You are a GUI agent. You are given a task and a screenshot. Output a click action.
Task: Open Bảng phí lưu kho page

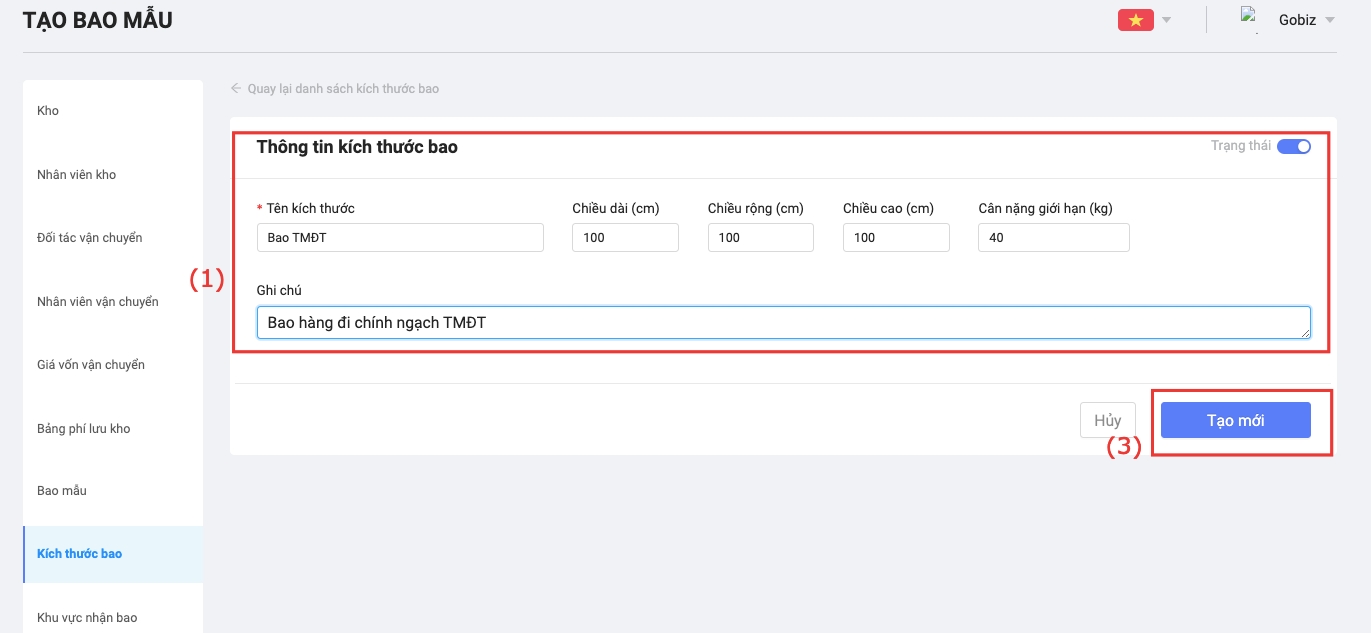[83, 429]
